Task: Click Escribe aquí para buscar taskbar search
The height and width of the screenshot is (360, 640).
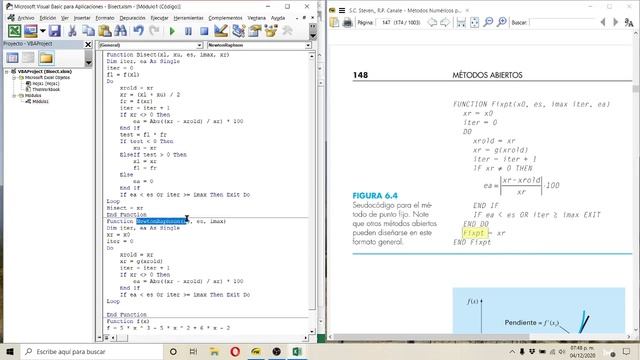Action: point(92,351)
